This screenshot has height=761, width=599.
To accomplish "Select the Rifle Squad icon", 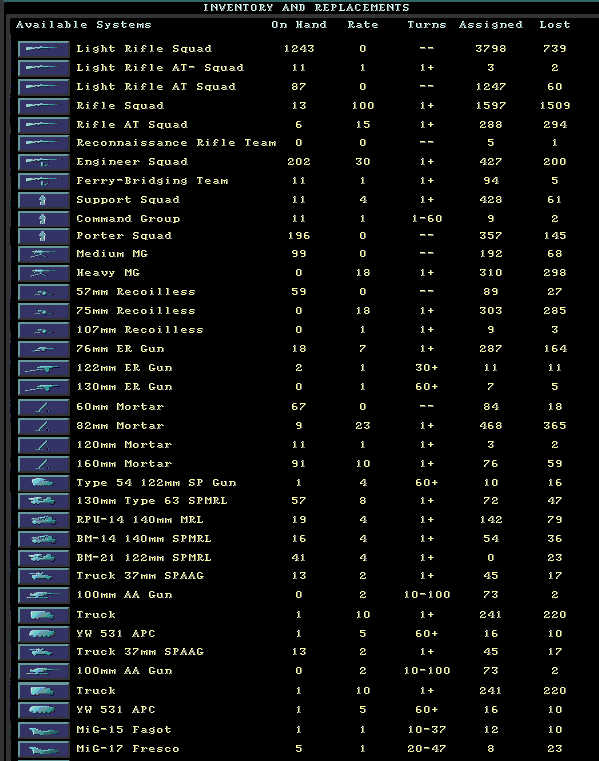I will tap(44, 106).
